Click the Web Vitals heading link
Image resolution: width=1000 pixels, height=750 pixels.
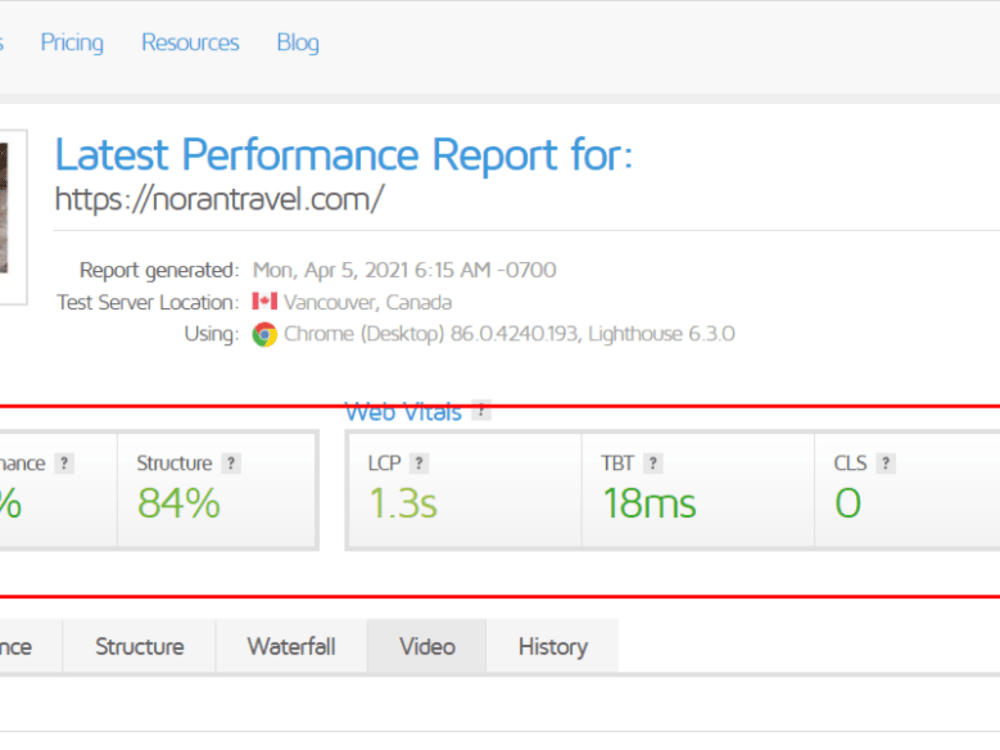[x=403, y=412]
